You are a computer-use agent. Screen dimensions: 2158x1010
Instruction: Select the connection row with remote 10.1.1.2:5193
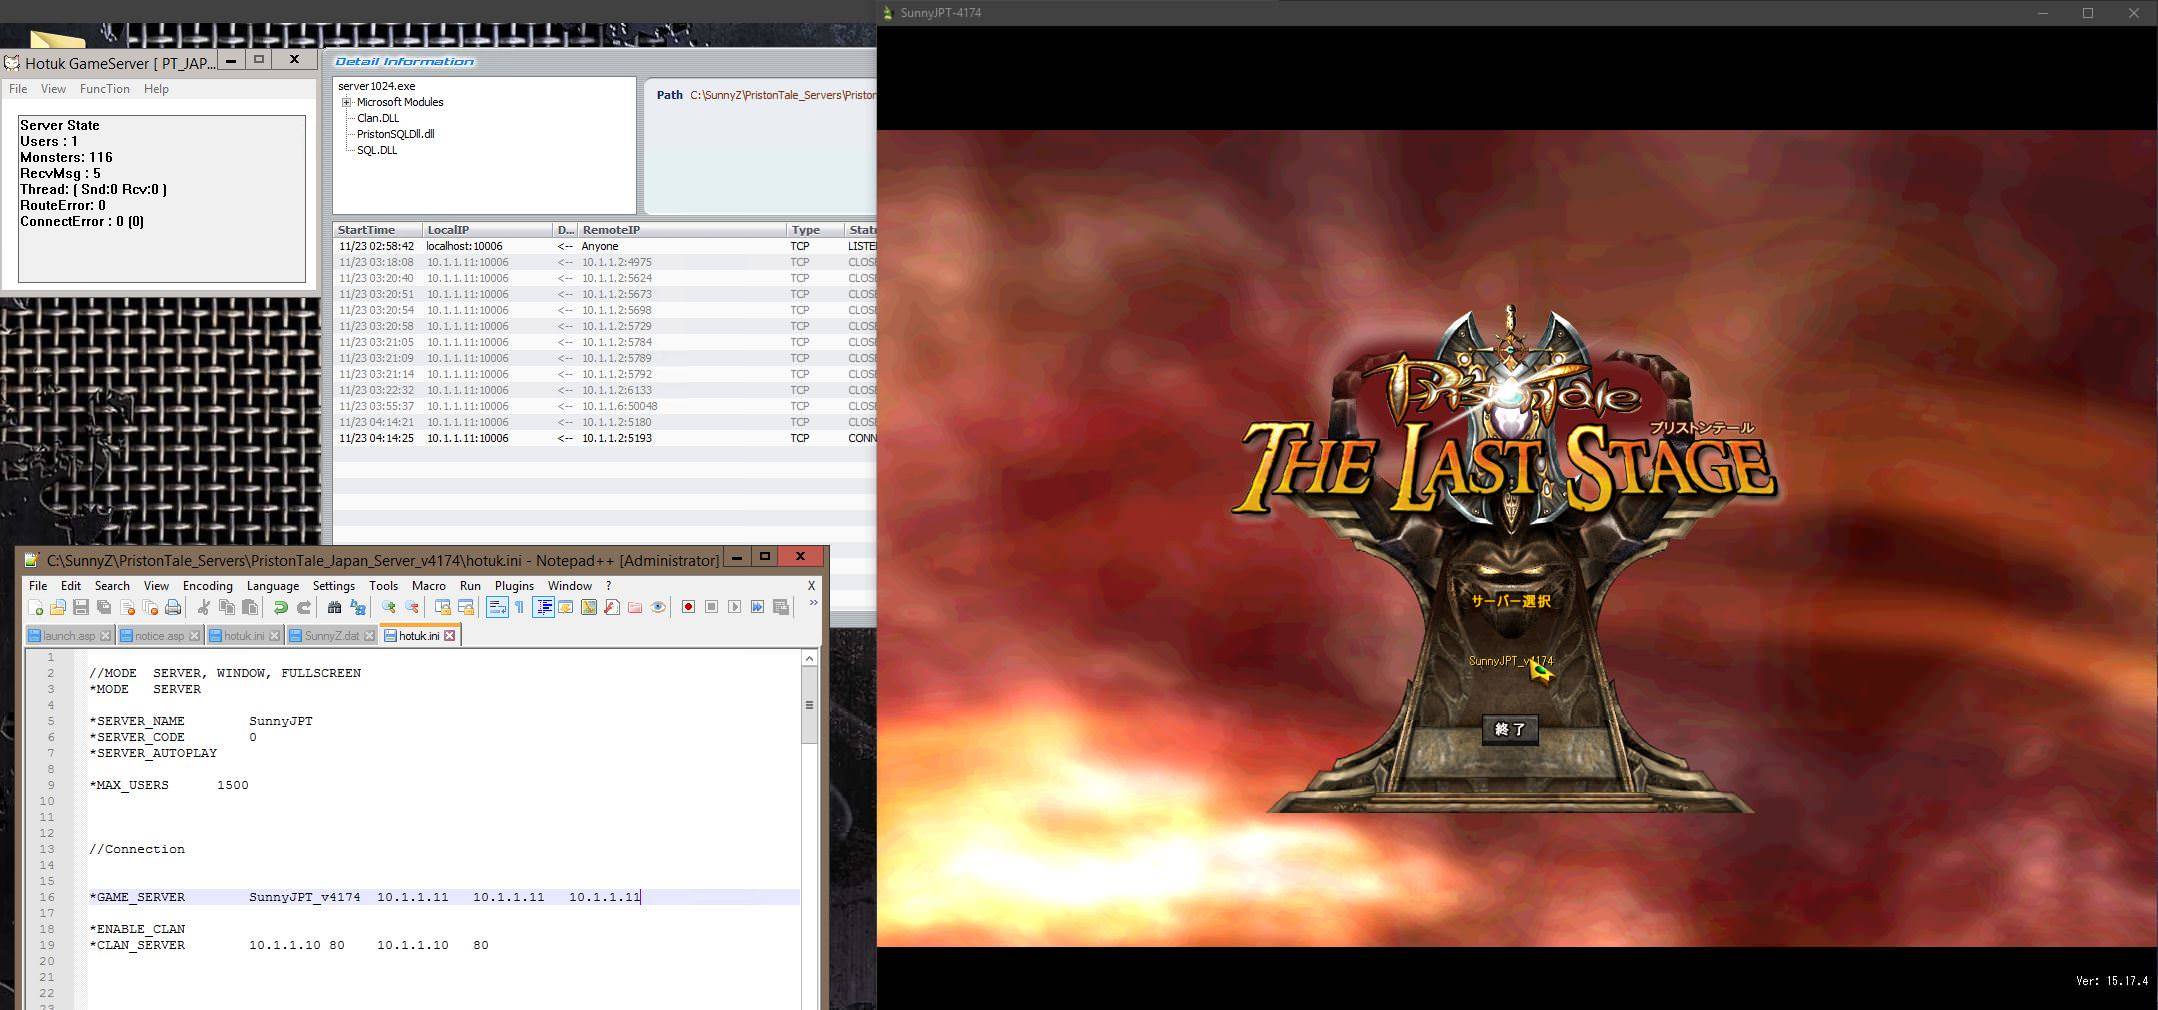(x=605, y=438)
